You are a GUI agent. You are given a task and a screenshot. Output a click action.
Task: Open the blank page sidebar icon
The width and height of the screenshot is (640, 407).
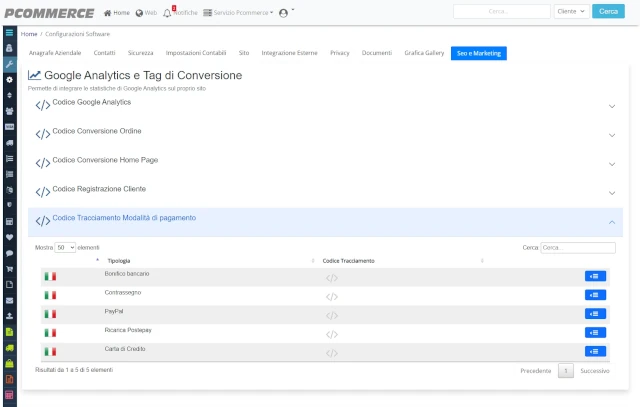tap(9, 285)
